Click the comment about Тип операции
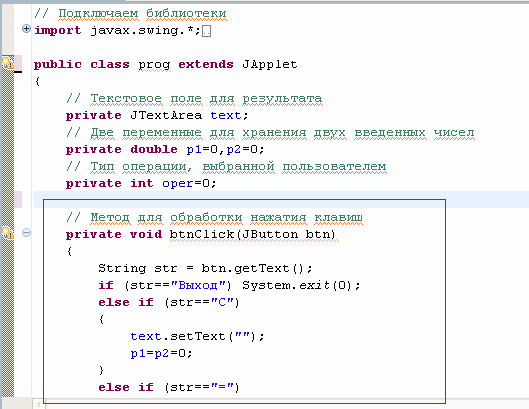Screen dimensions: 529x409 pyautogui.click(x=226, y=167)
